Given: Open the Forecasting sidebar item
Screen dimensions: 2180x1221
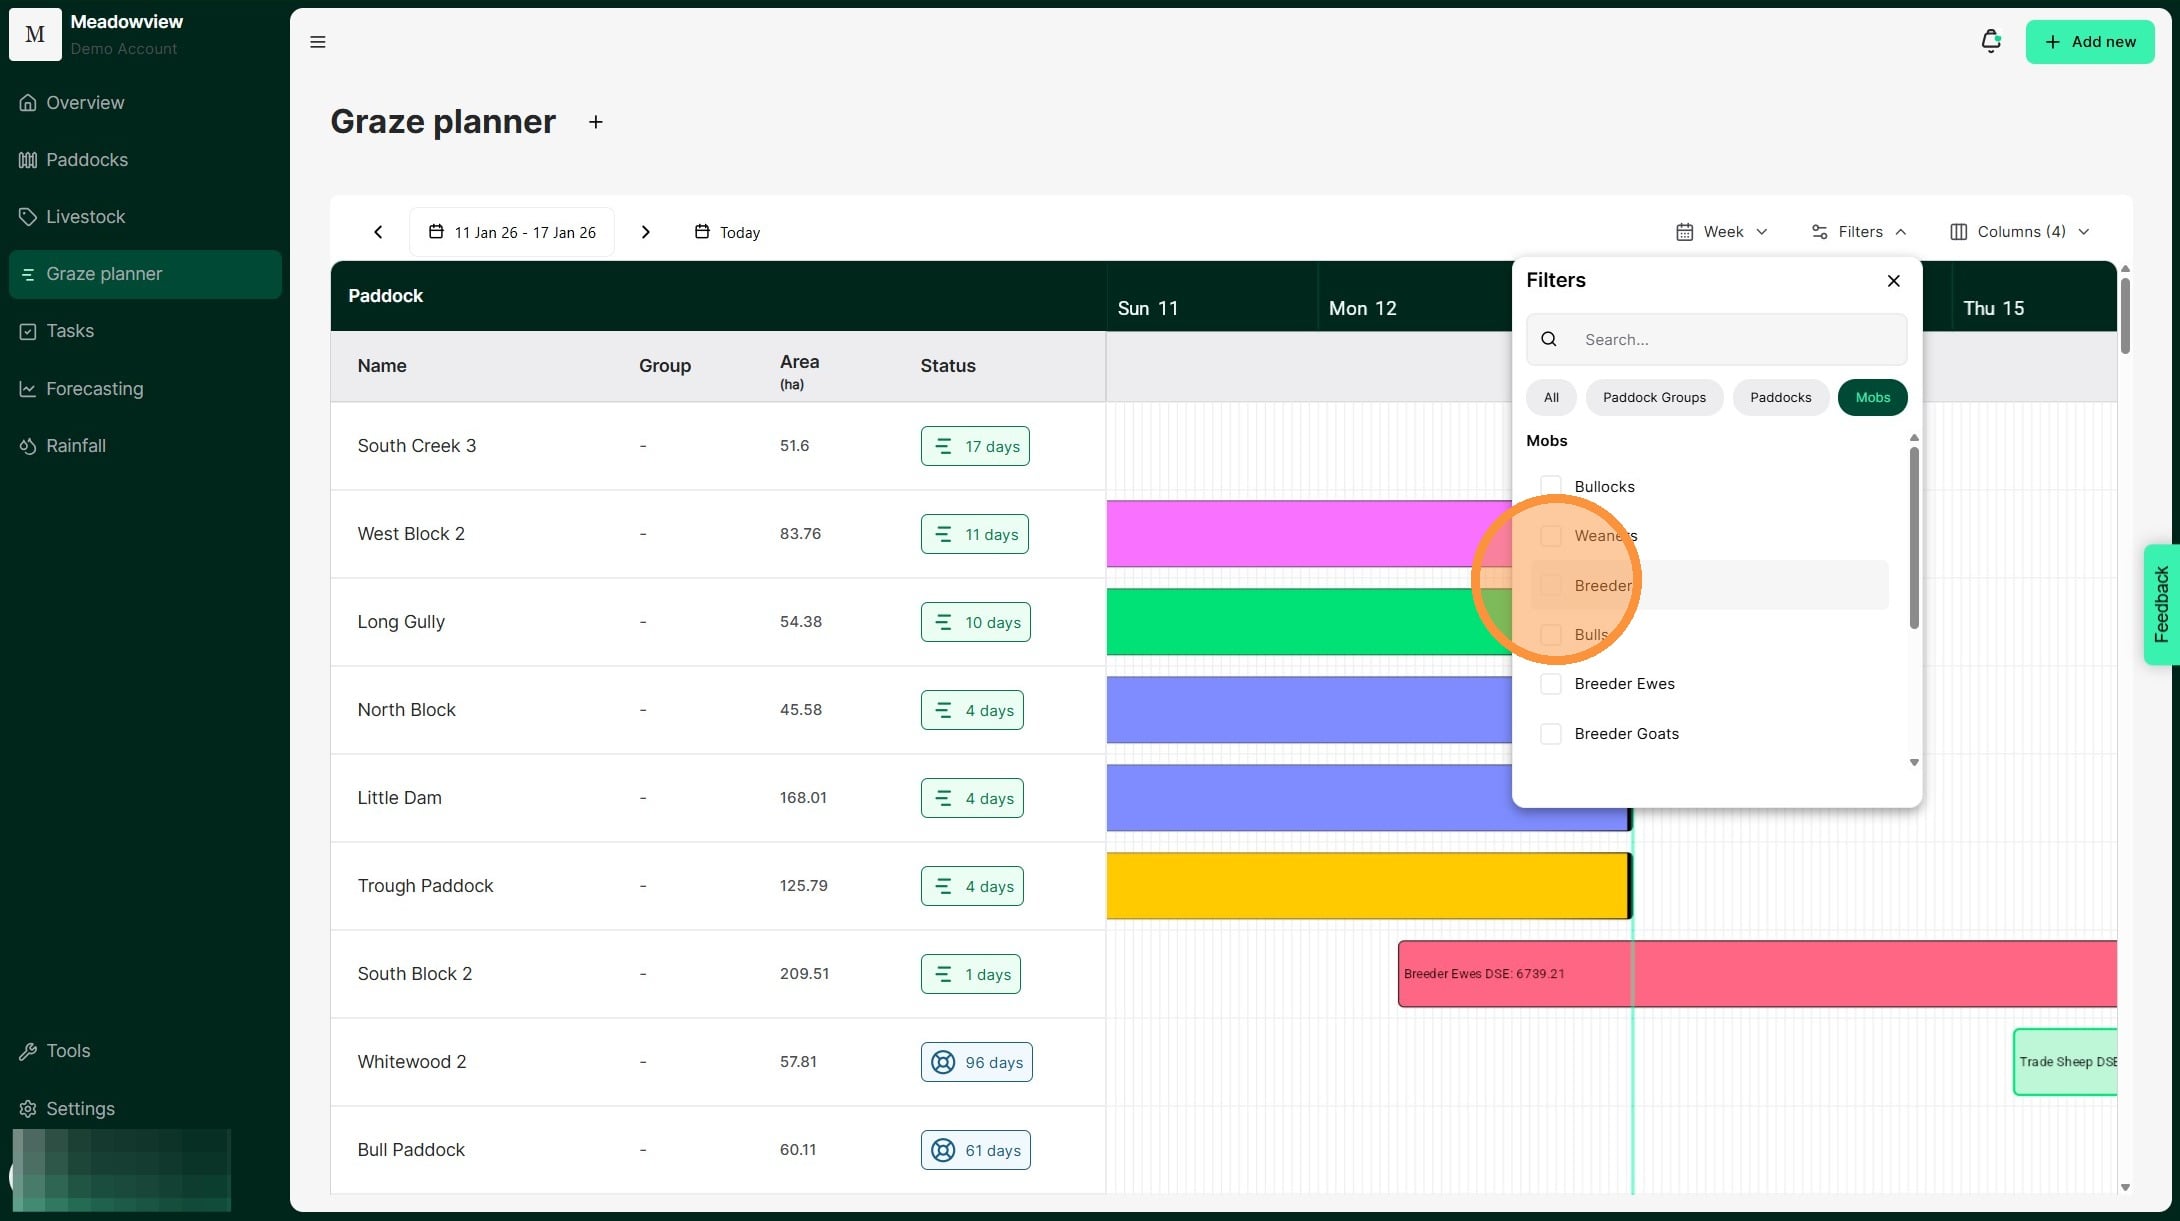Looking at the screenshot, I should (x=94, y=389).
